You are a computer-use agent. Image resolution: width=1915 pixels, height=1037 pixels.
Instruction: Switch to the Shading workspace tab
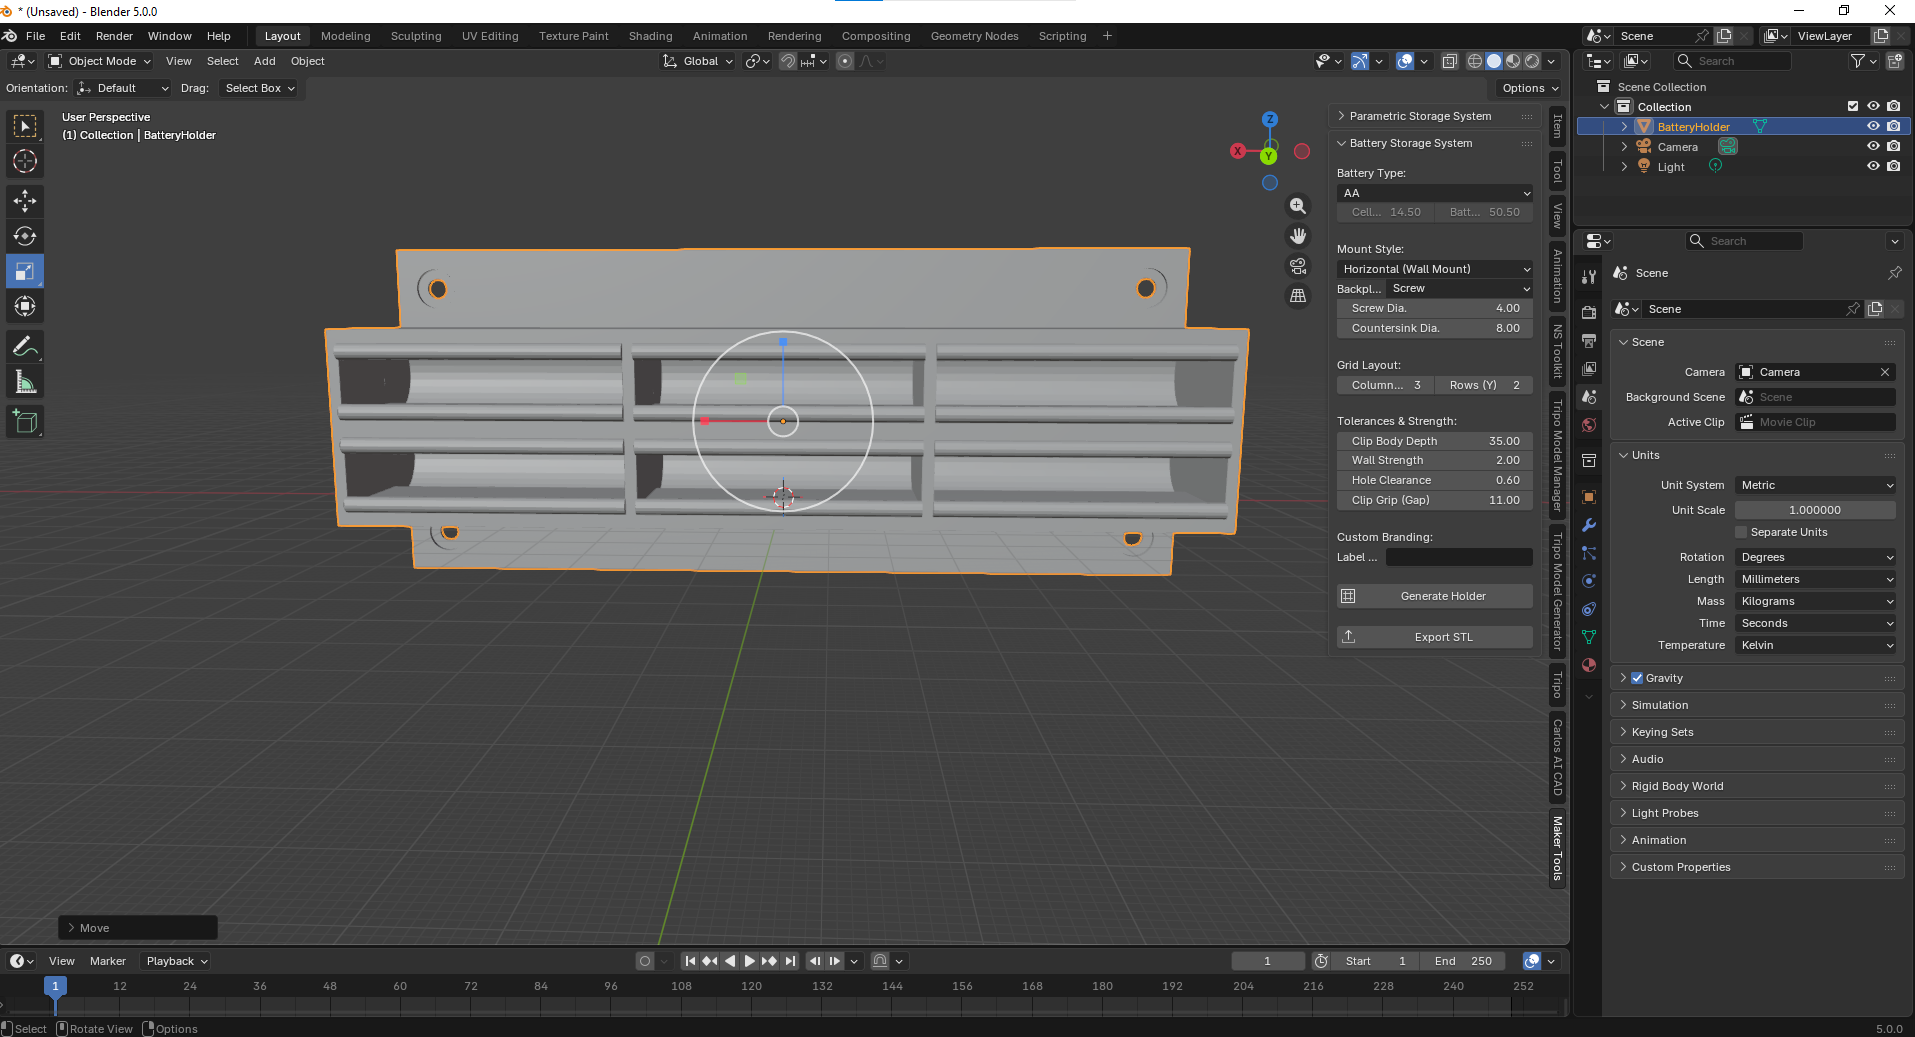coord(650,36)
